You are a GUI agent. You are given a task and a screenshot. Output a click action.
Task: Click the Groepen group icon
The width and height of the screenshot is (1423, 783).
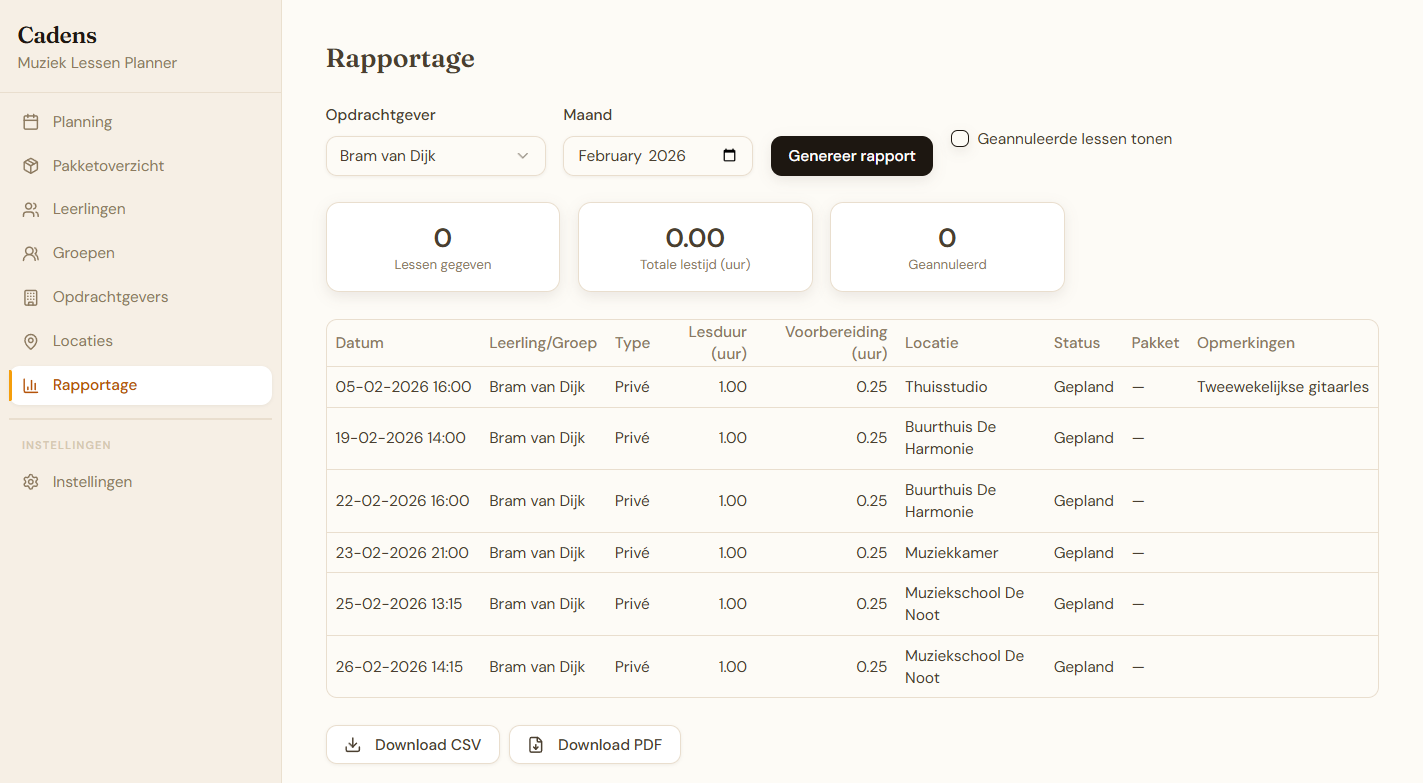(31, 252)
